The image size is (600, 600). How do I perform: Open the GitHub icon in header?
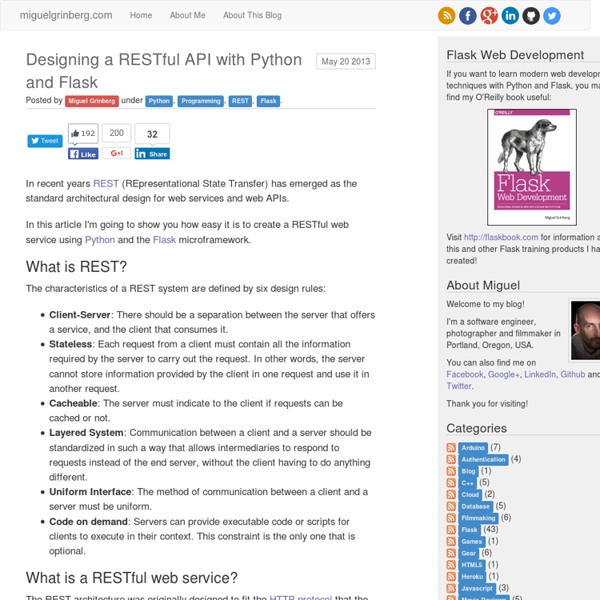click(531, 16)
